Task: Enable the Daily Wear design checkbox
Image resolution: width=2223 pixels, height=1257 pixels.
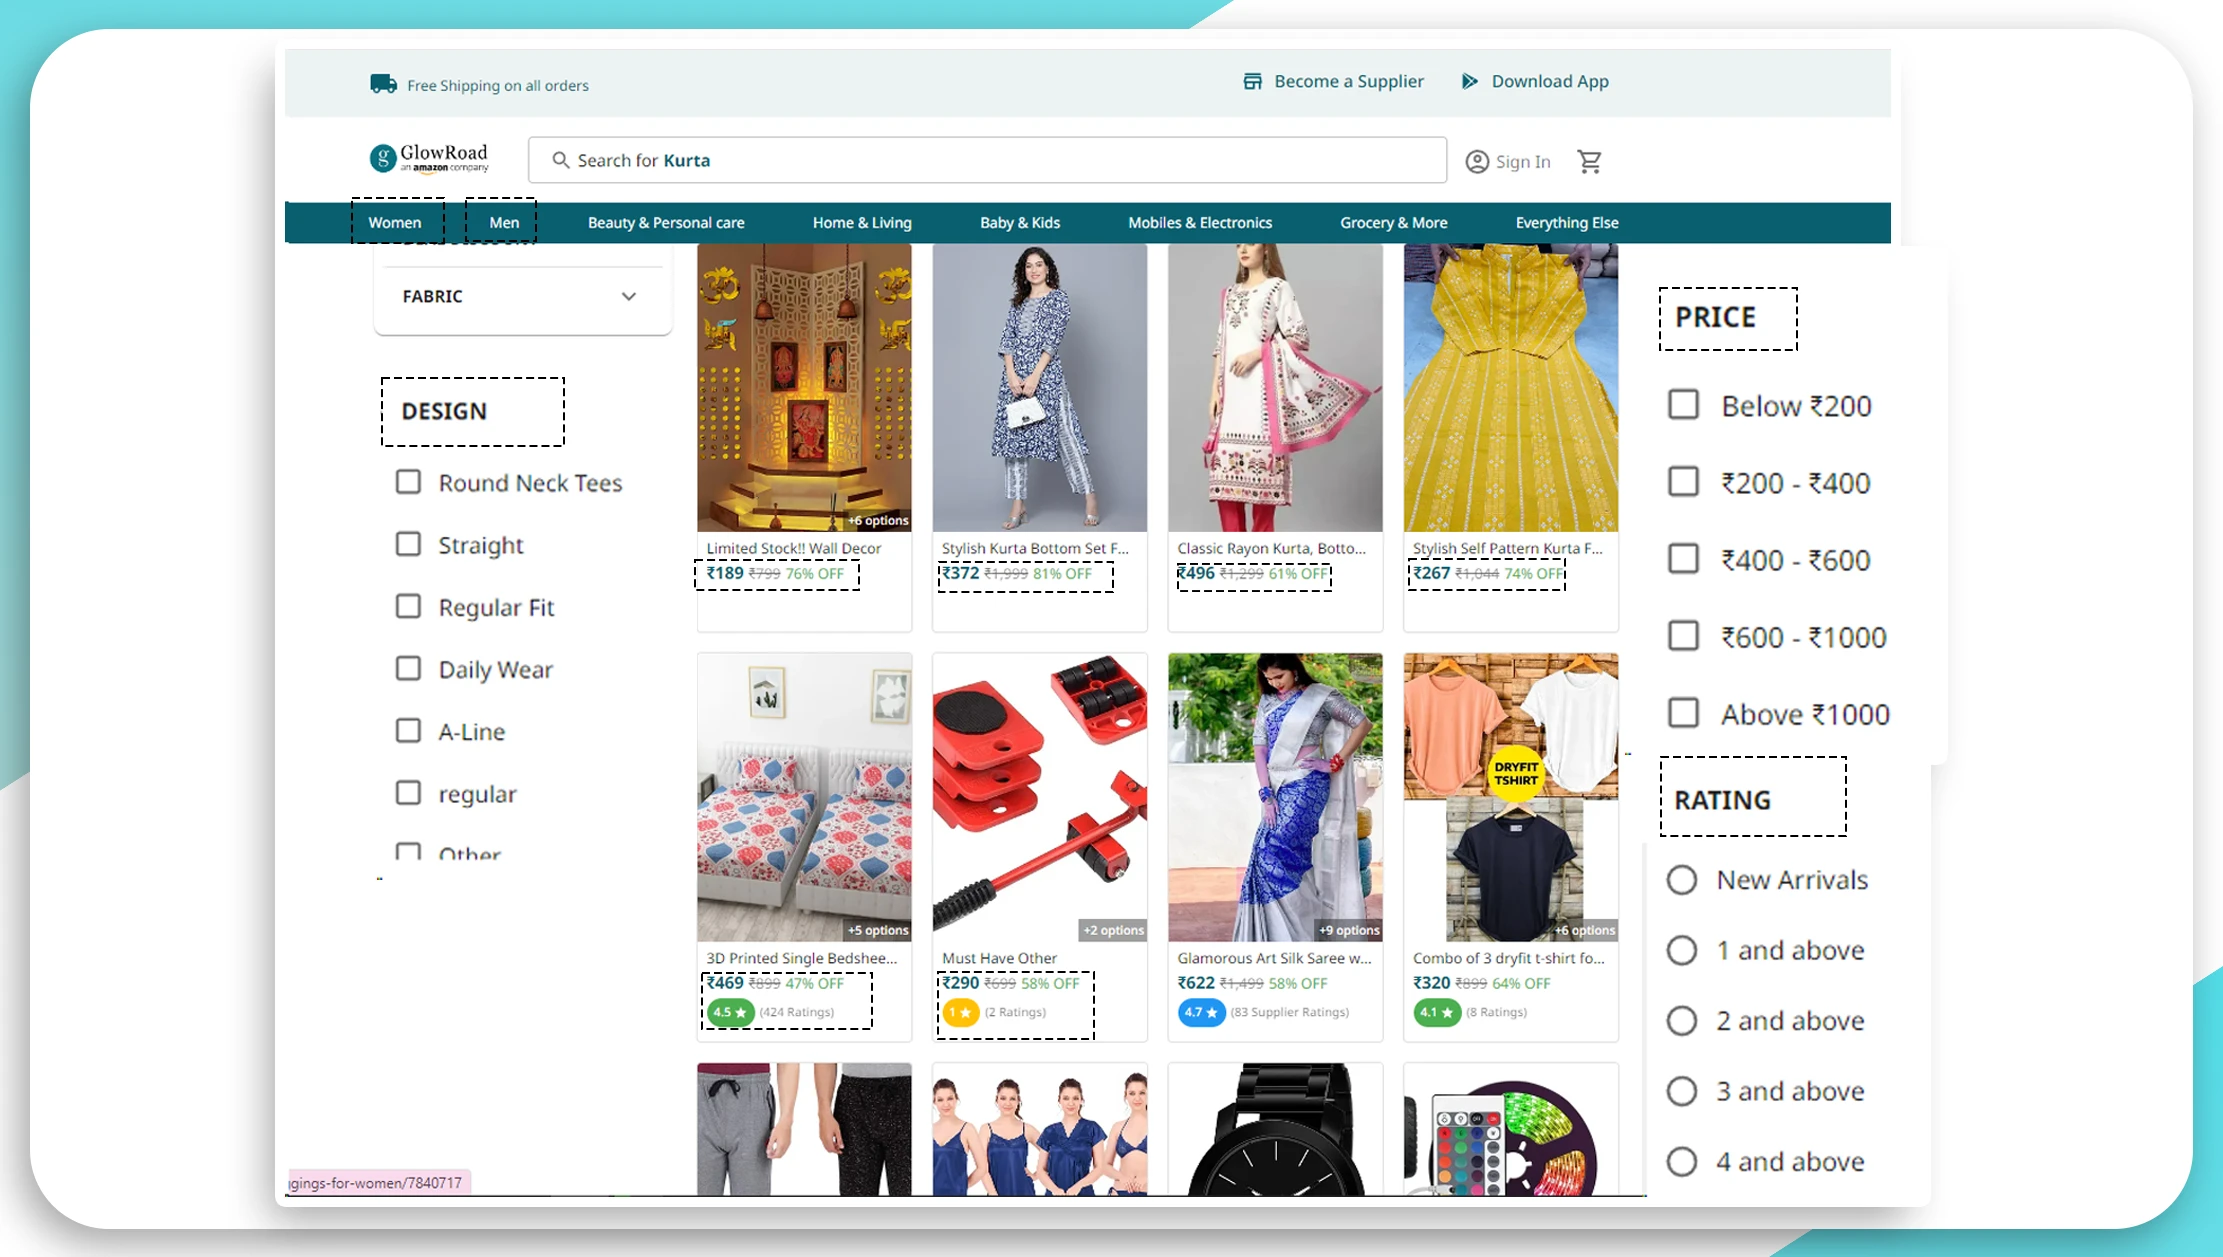Action: click(409, 667)
